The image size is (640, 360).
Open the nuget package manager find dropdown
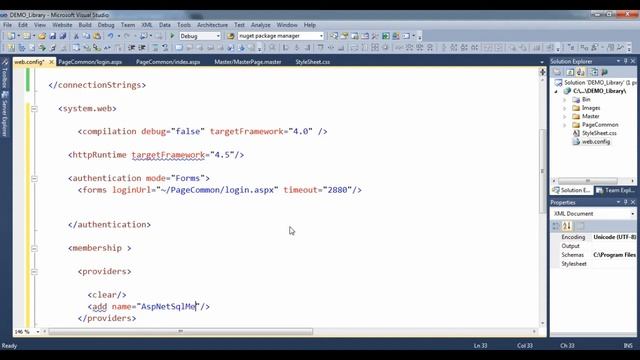[321, 36]
